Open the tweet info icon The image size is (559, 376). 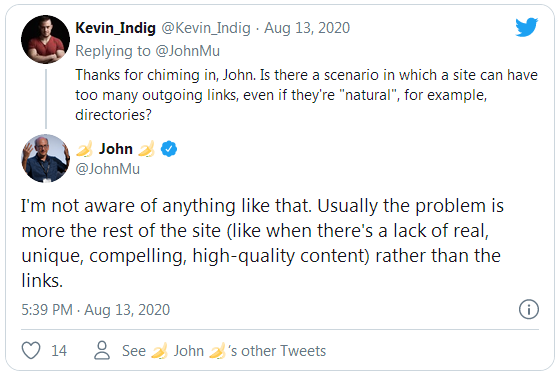tap(529, 309)
